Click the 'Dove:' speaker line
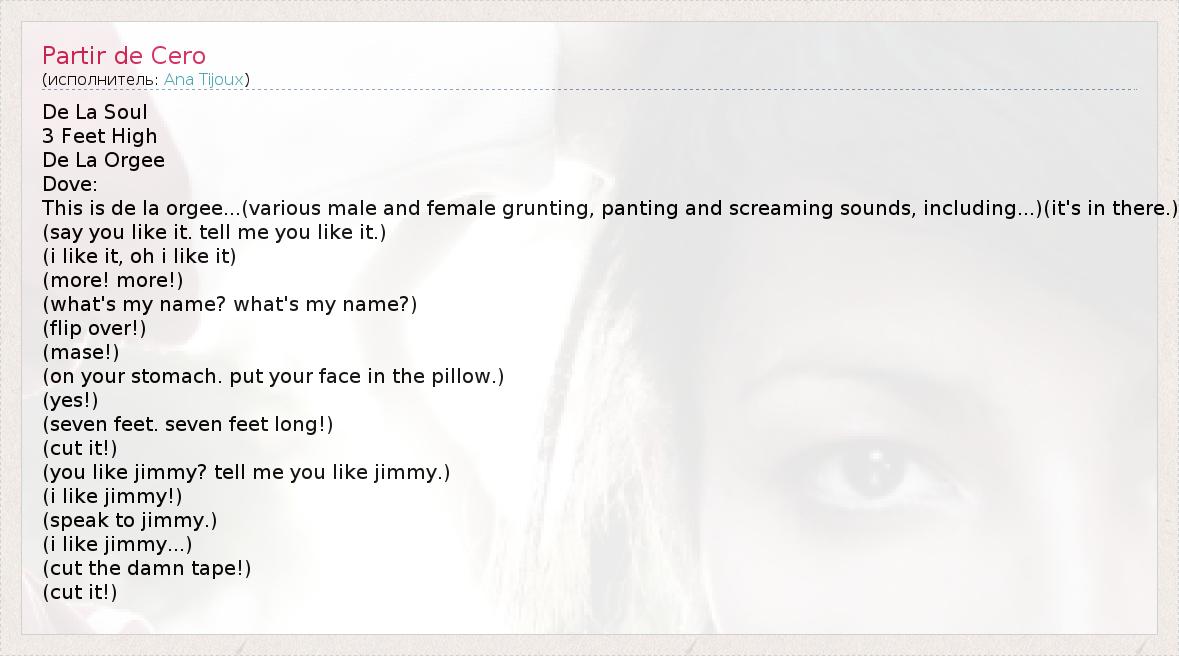 [x=70, y=184]
